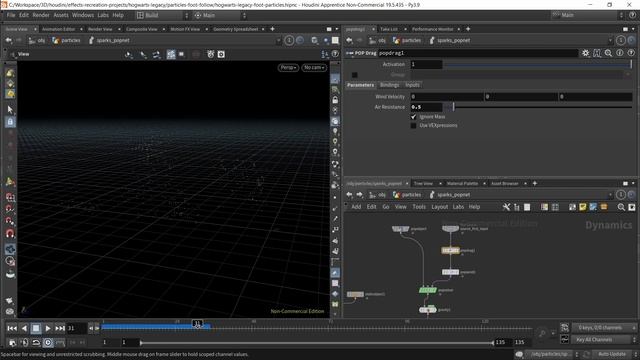Switch to the Geometry Spreadsheet tab
Screen dimensions: 640x360
[236, 29]
